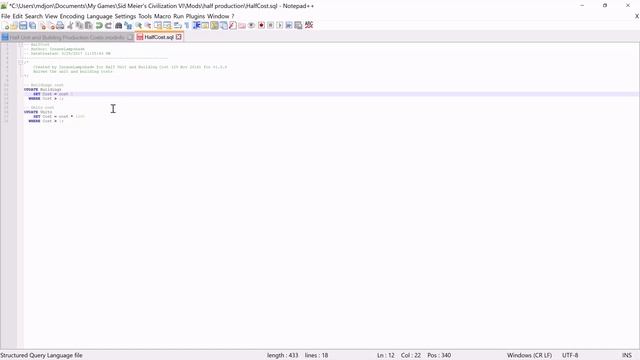Click the 'Ln : 12' status entry
Screen dimensions: 640x360
point(386,356)
